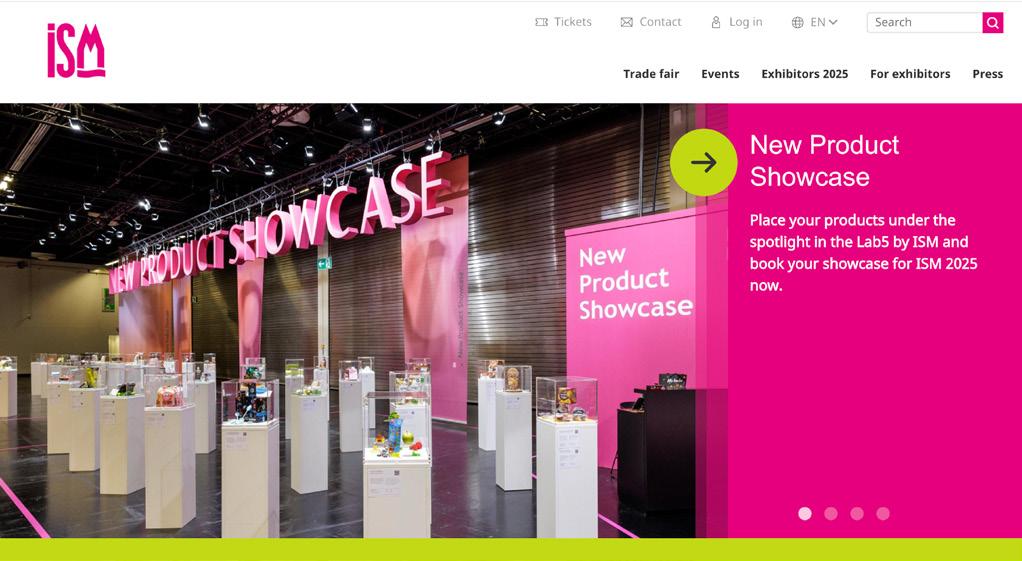The image size is (1022, 561).
Task: Click the ISM logo
Action: pyautogui.click(x=76, y=51)
